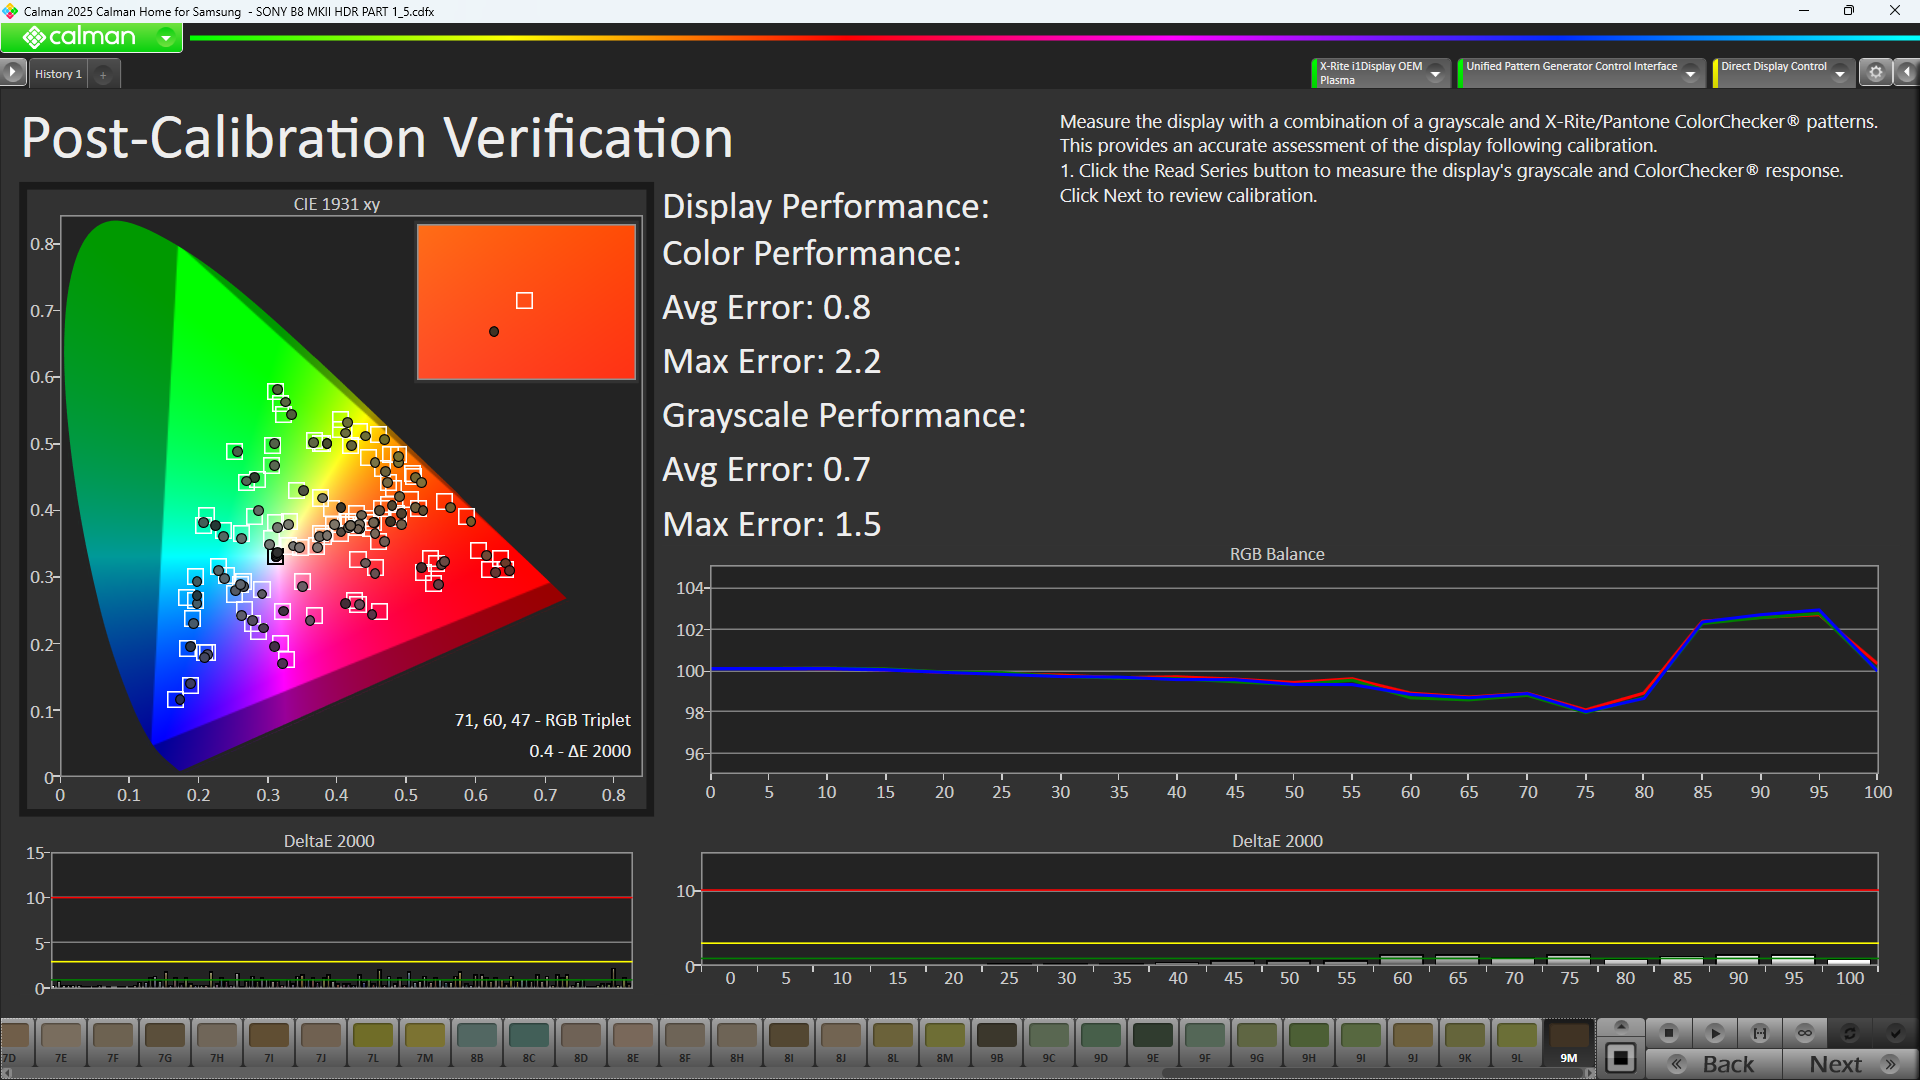Click the Stop measurement icon

(1668, 1033)
